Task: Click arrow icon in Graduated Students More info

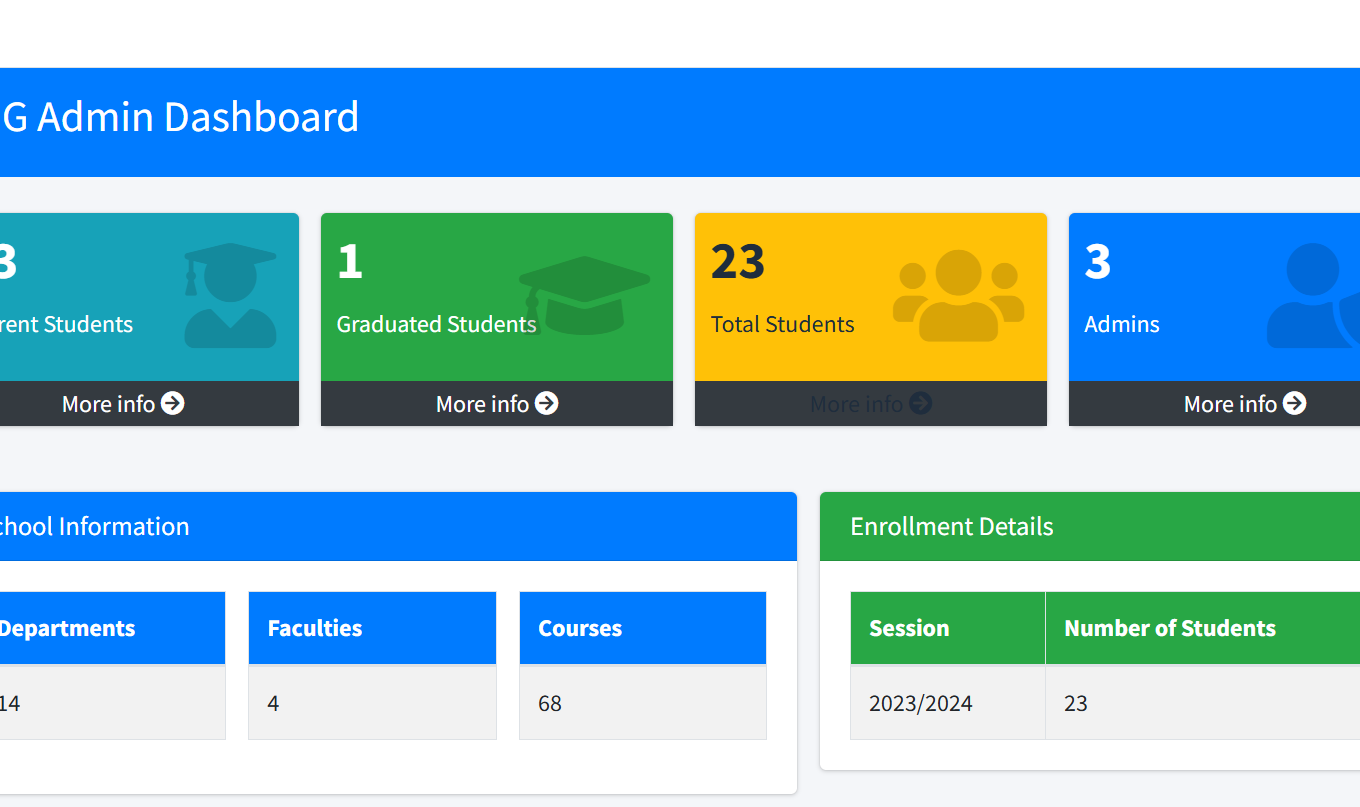Action: coord(546,403)
